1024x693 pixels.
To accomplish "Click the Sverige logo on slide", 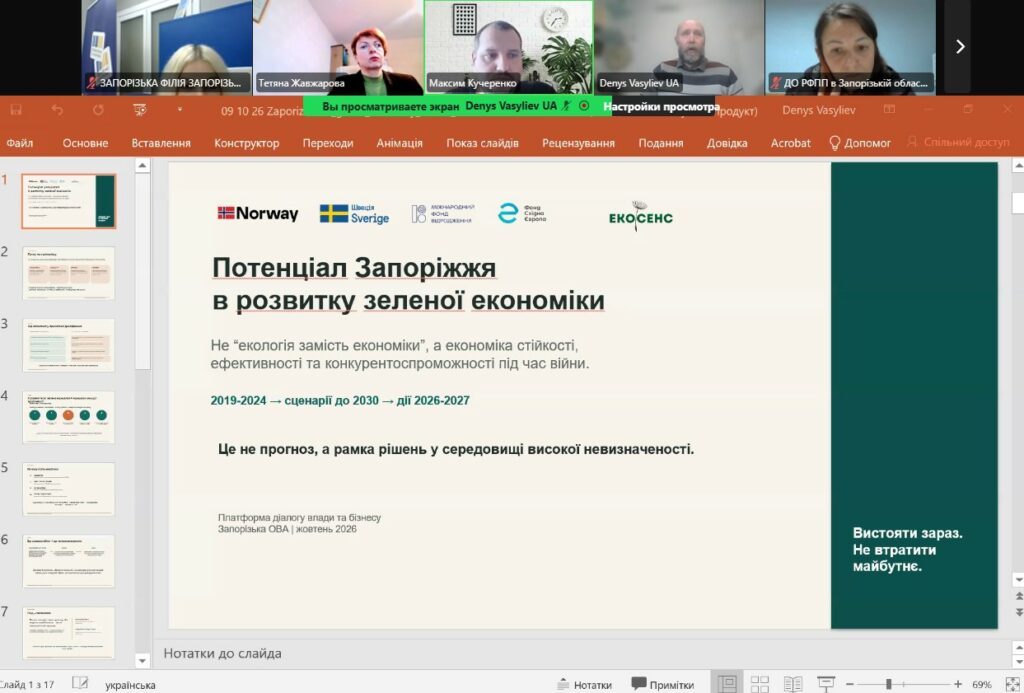I will 354,214.
